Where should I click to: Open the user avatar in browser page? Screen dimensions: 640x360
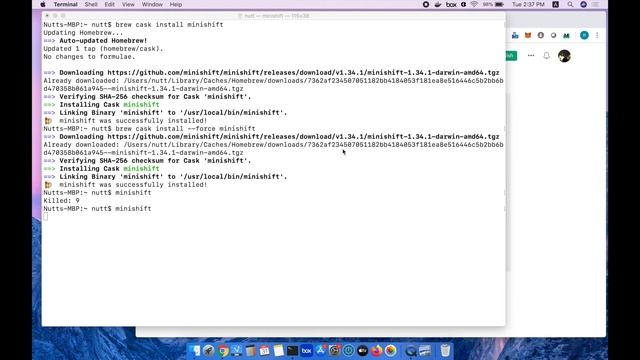point(564,56)
